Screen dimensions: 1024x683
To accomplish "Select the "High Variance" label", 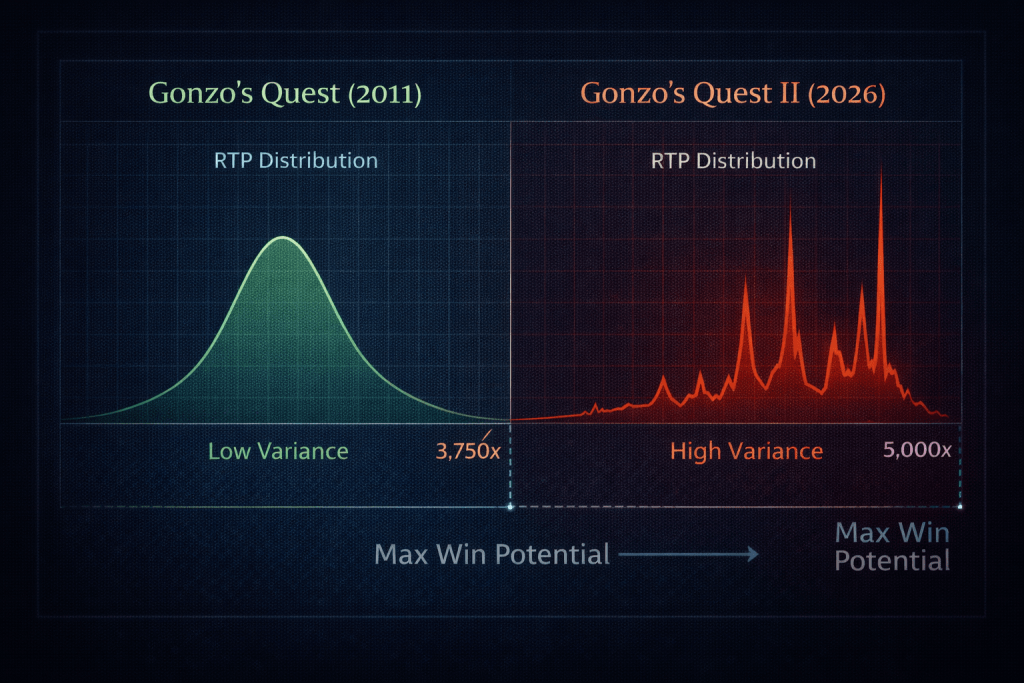I will (x=746, y=452).
